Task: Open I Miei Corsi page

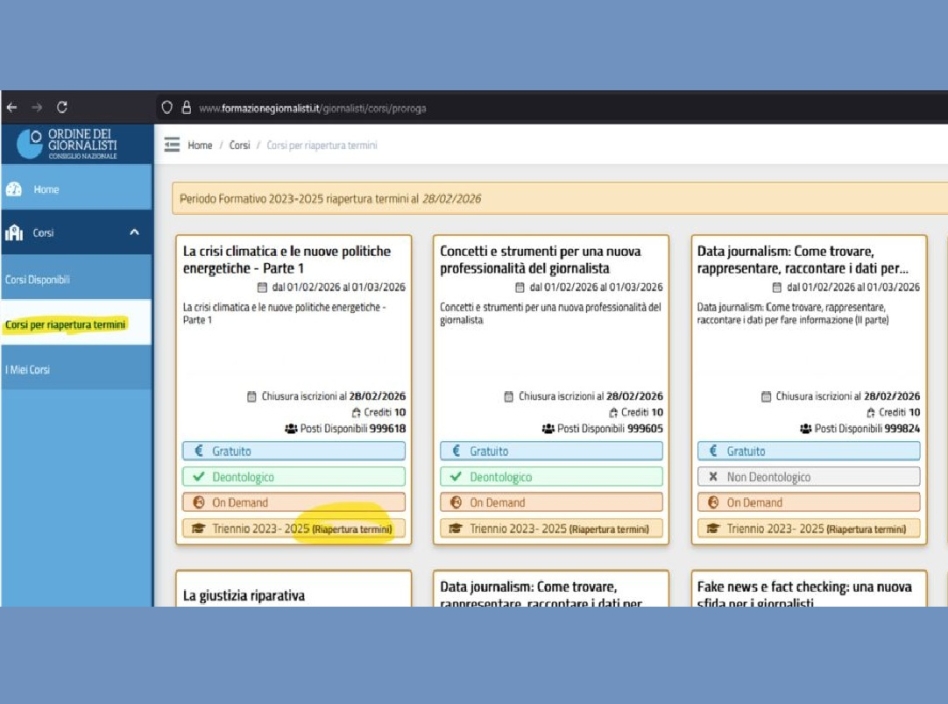Action: pos(27,370)
